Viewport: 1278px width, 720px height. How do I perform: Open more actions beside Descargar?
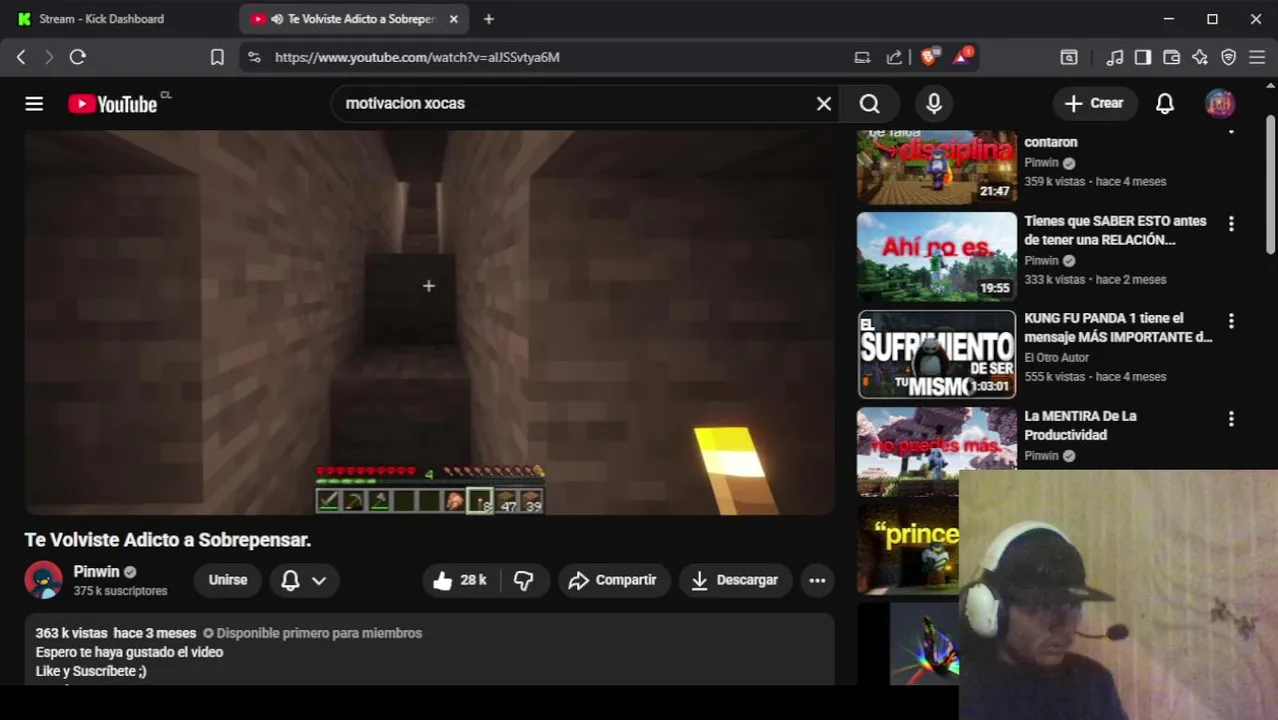817,580
